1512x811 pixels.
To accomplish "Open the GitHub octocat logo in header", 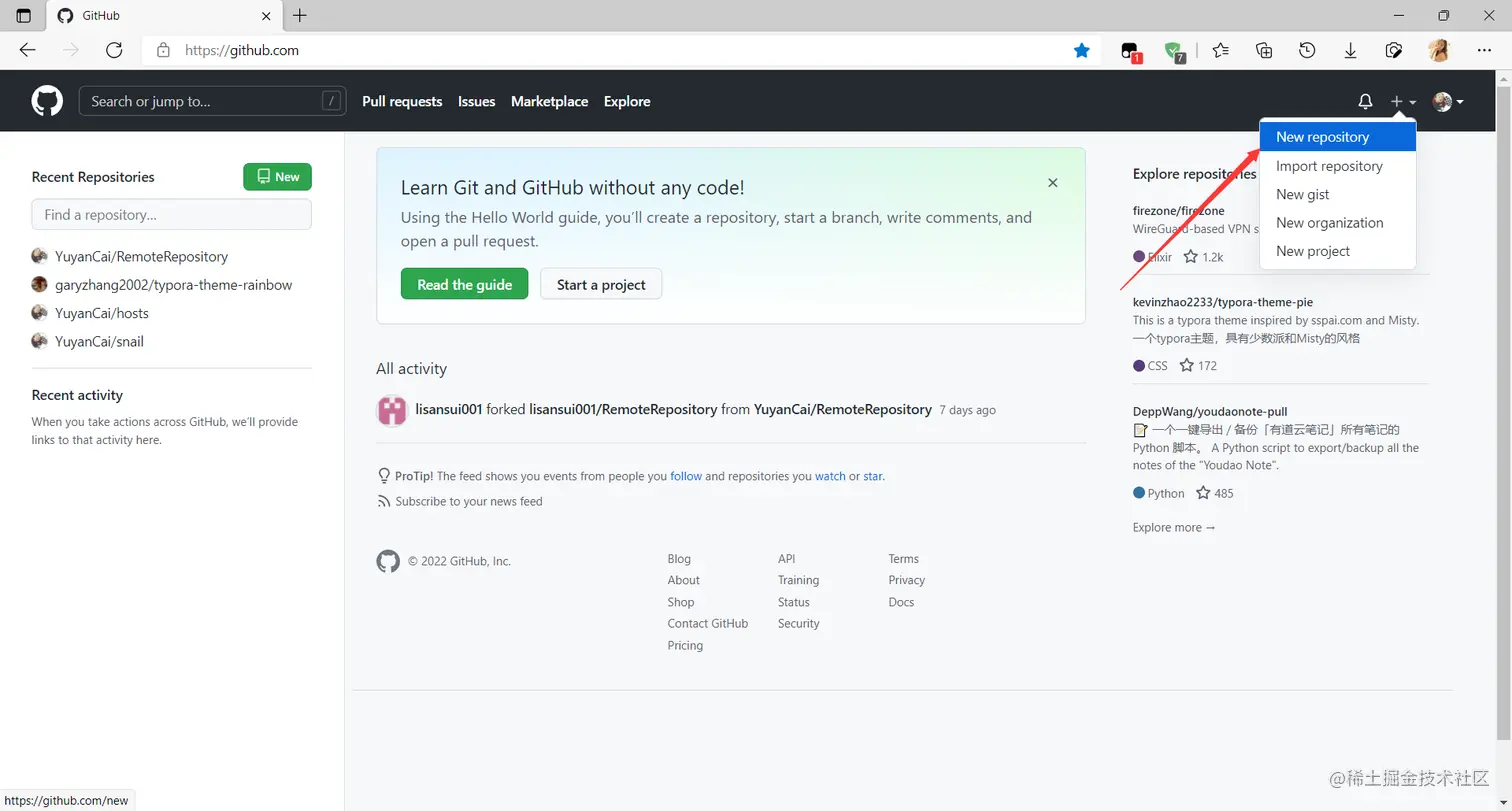I will tap(47, 101).
